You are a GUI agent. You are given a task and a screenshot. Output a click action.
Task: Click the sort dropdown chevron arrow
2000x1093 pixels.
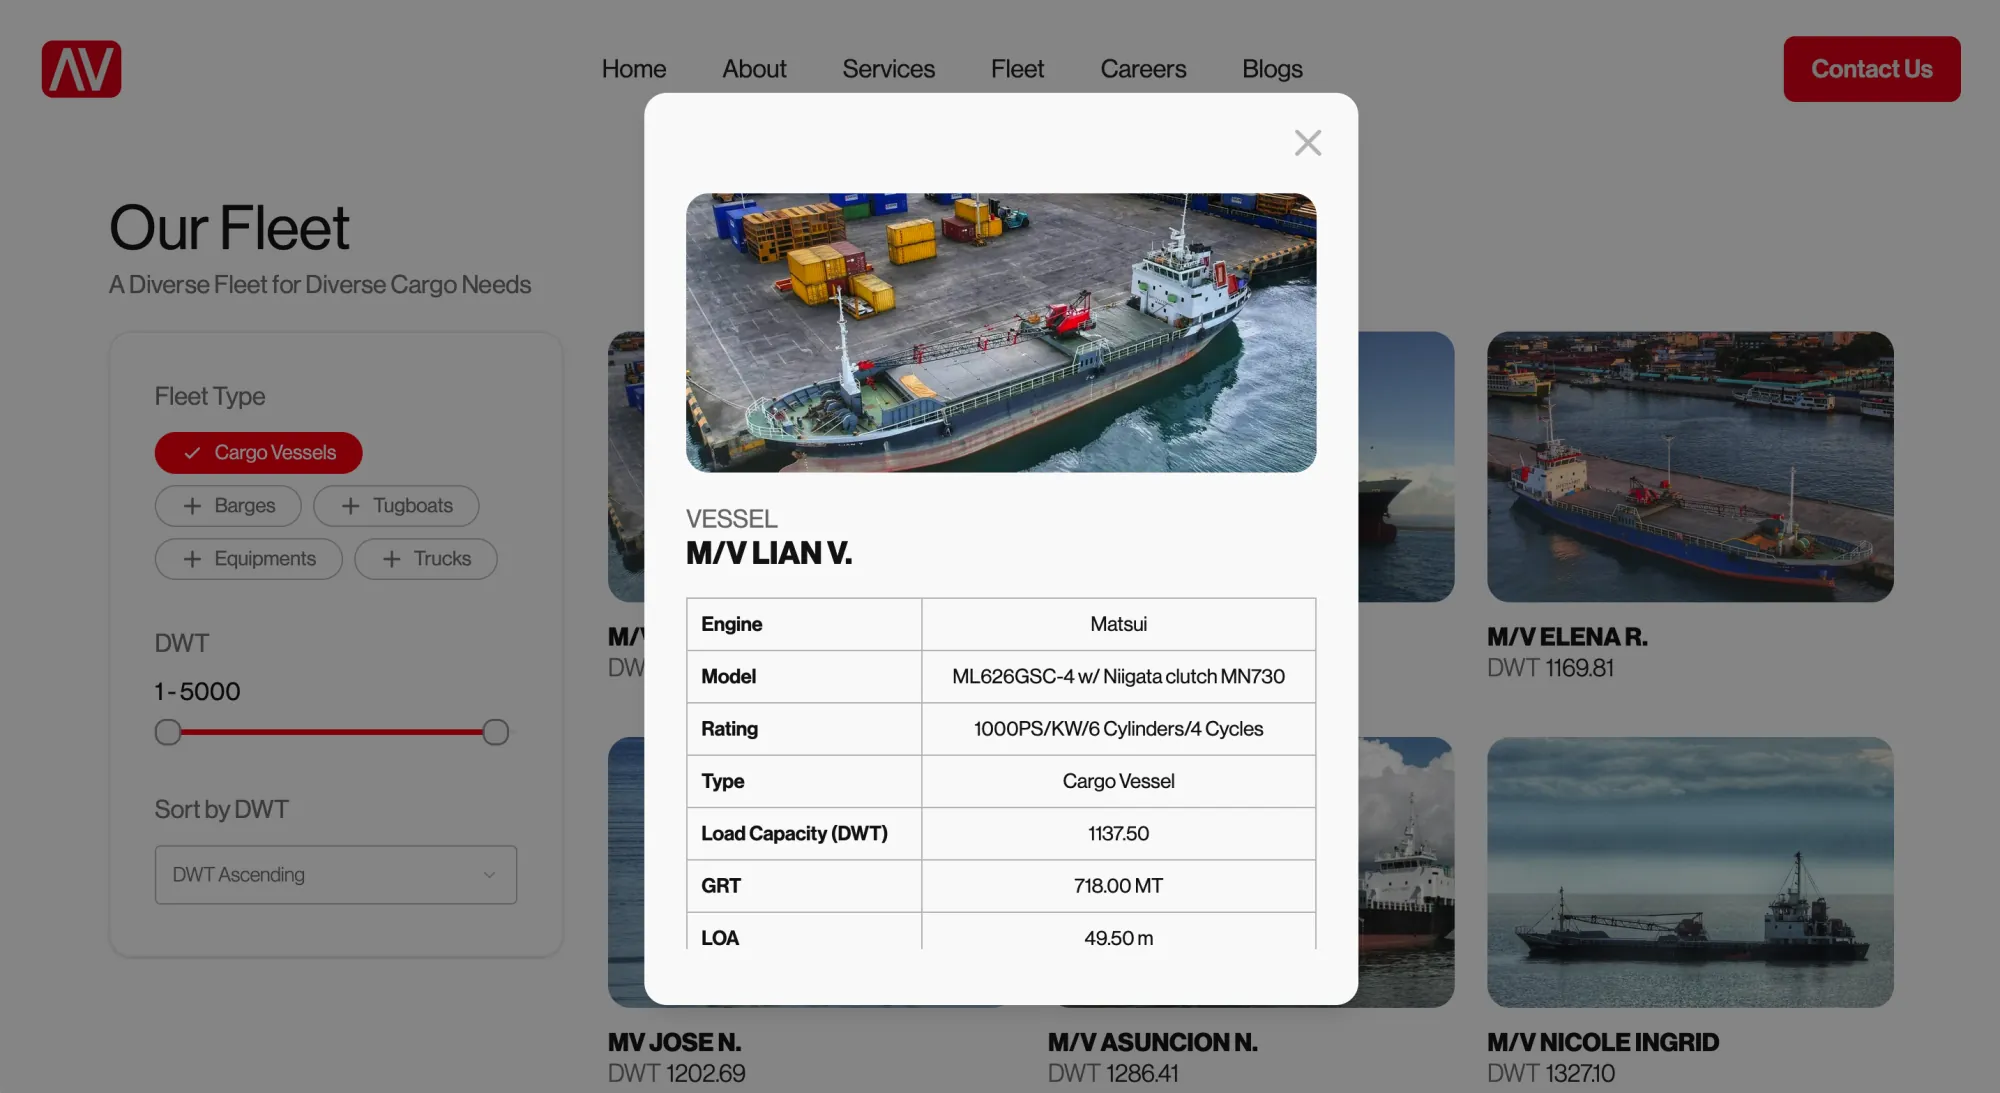(x=489, y=875)
